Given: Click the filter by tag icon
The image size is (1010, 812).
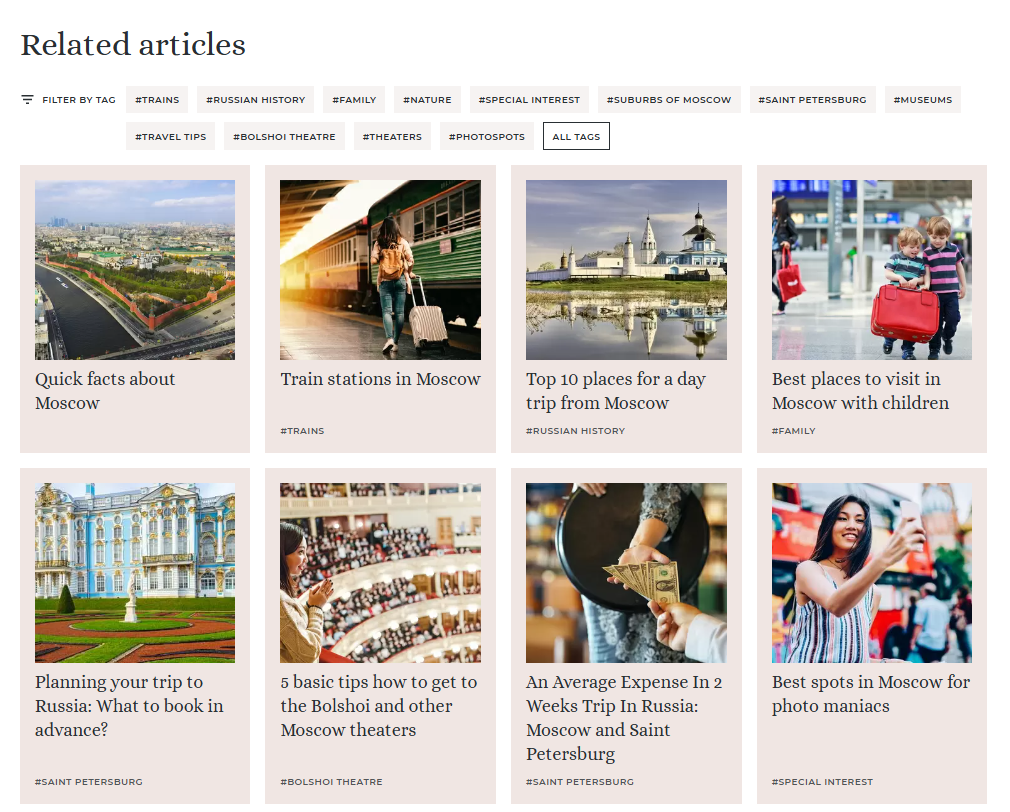Looking at the screenshot, I should (27, 100).
